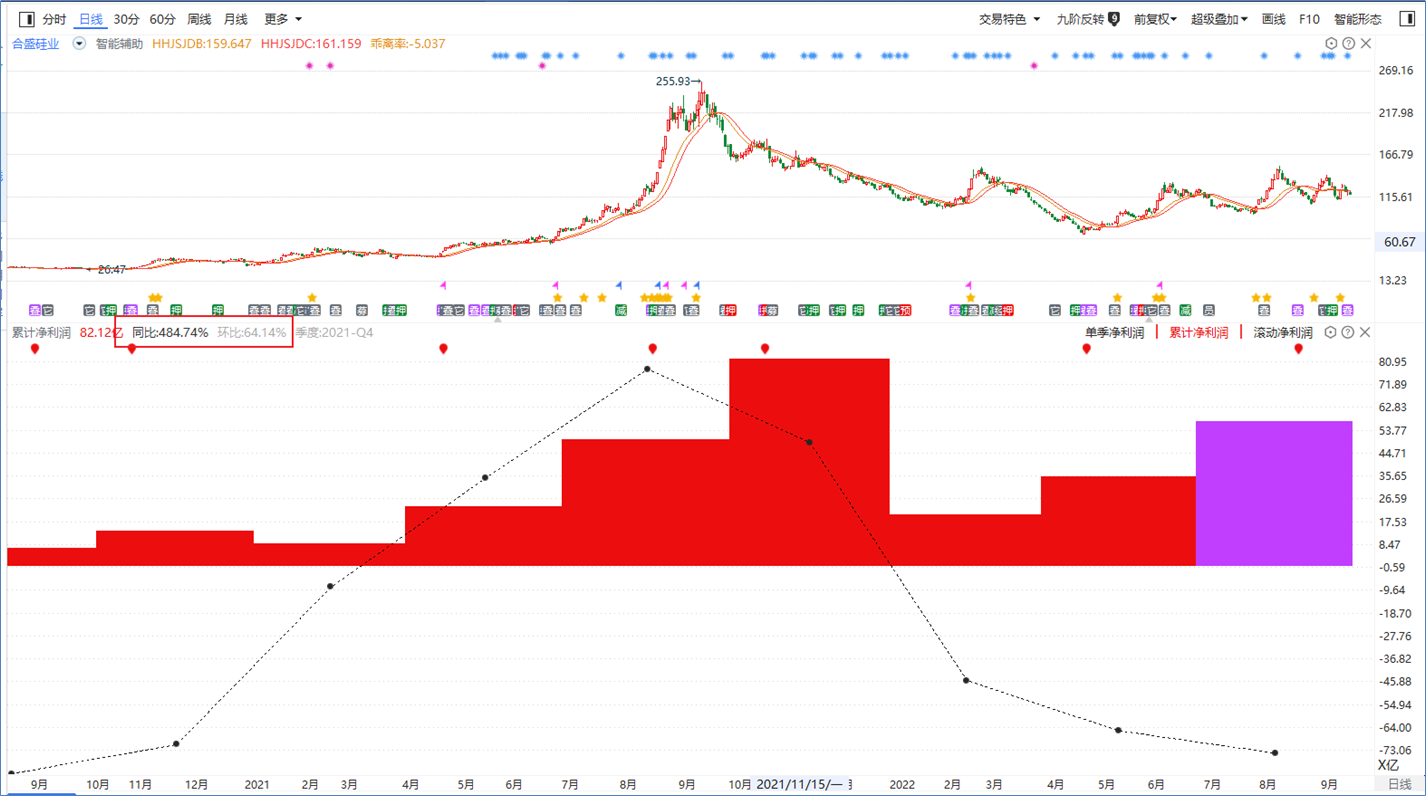Click the 82.12亿 profit value
1426x796 pixels.
[x=101, y=332]
